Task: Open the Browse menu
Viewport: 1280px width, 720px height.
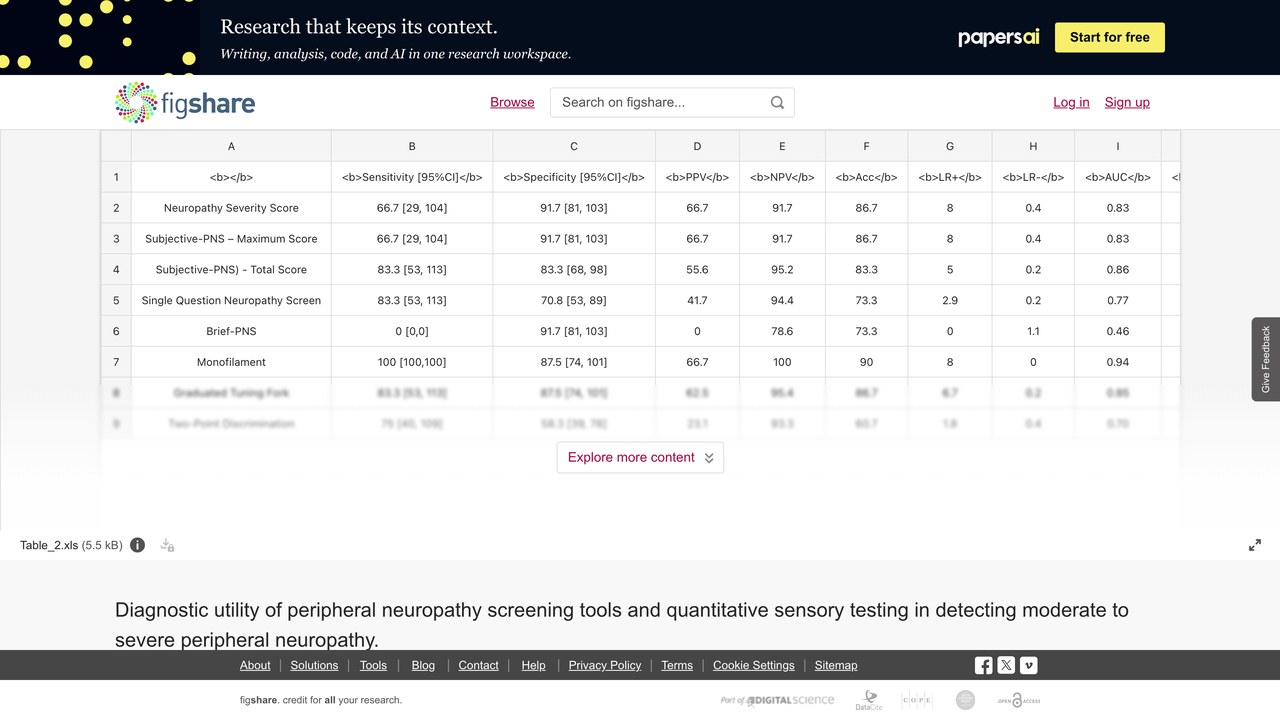Action: coord(512,102)
